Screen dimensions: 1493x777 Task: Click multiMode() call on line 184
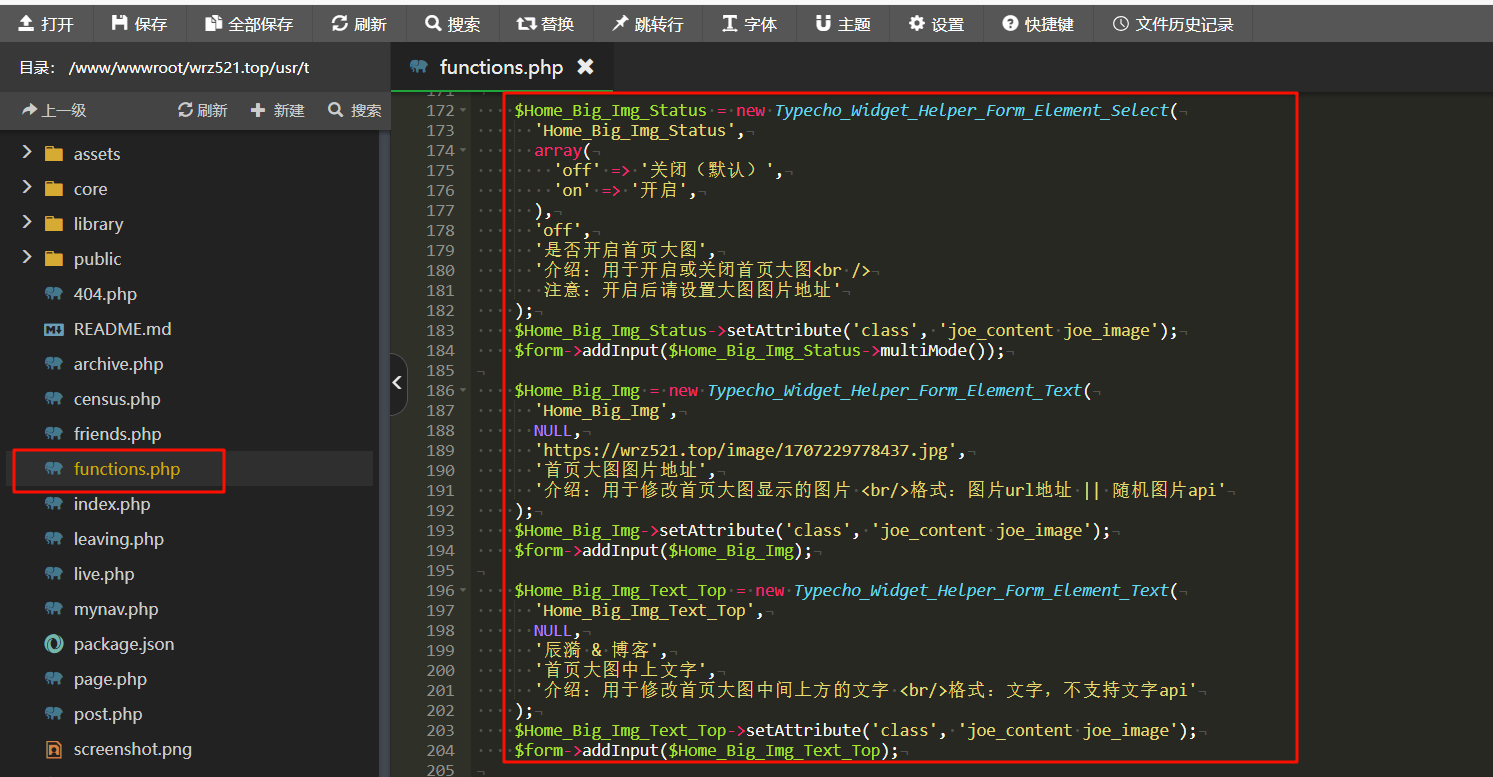937,350
